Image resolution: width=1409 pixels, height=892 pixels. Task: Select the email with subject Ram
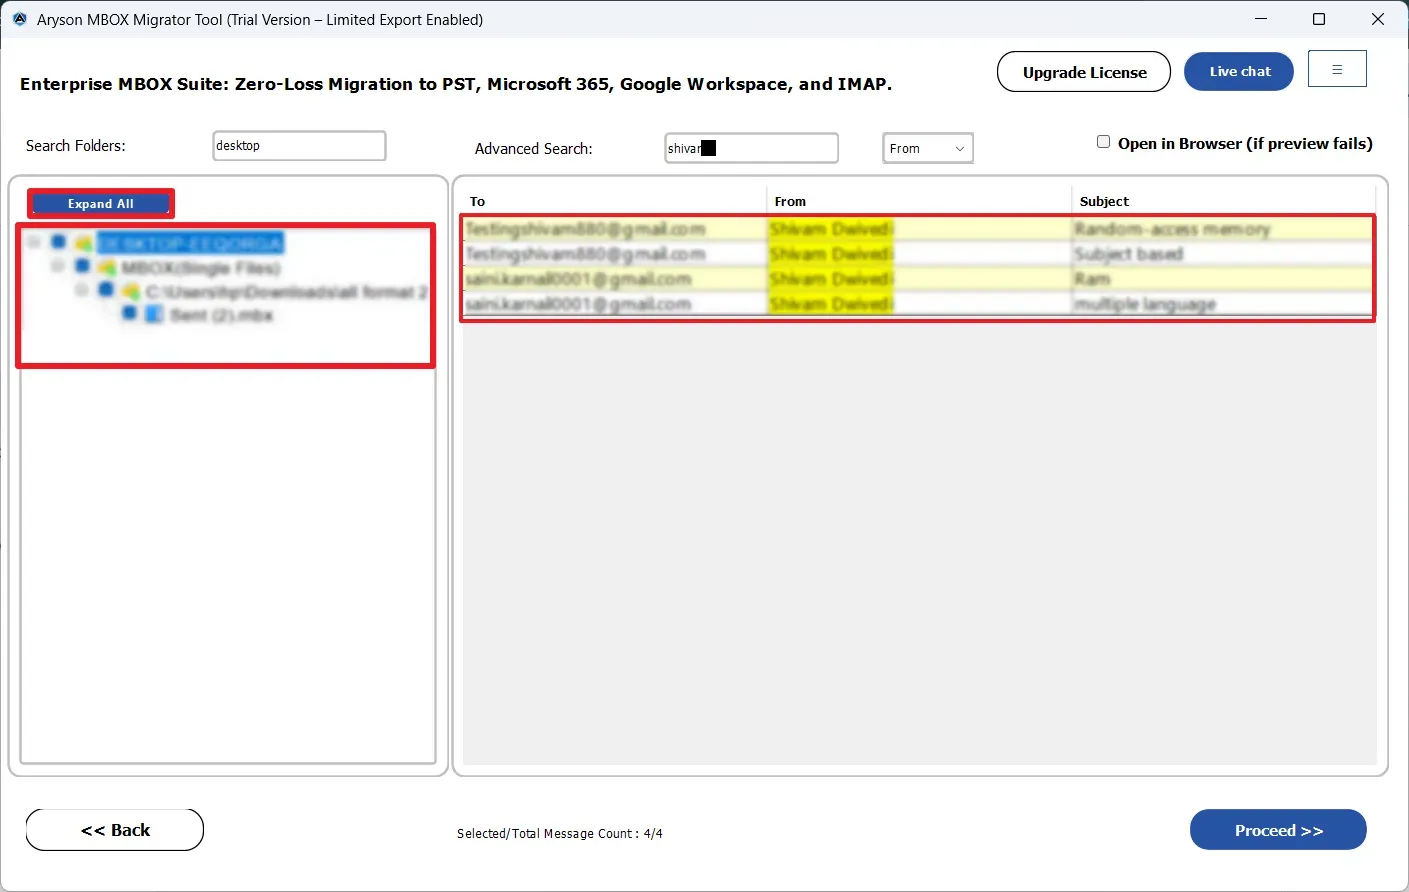coord(1093,279)
